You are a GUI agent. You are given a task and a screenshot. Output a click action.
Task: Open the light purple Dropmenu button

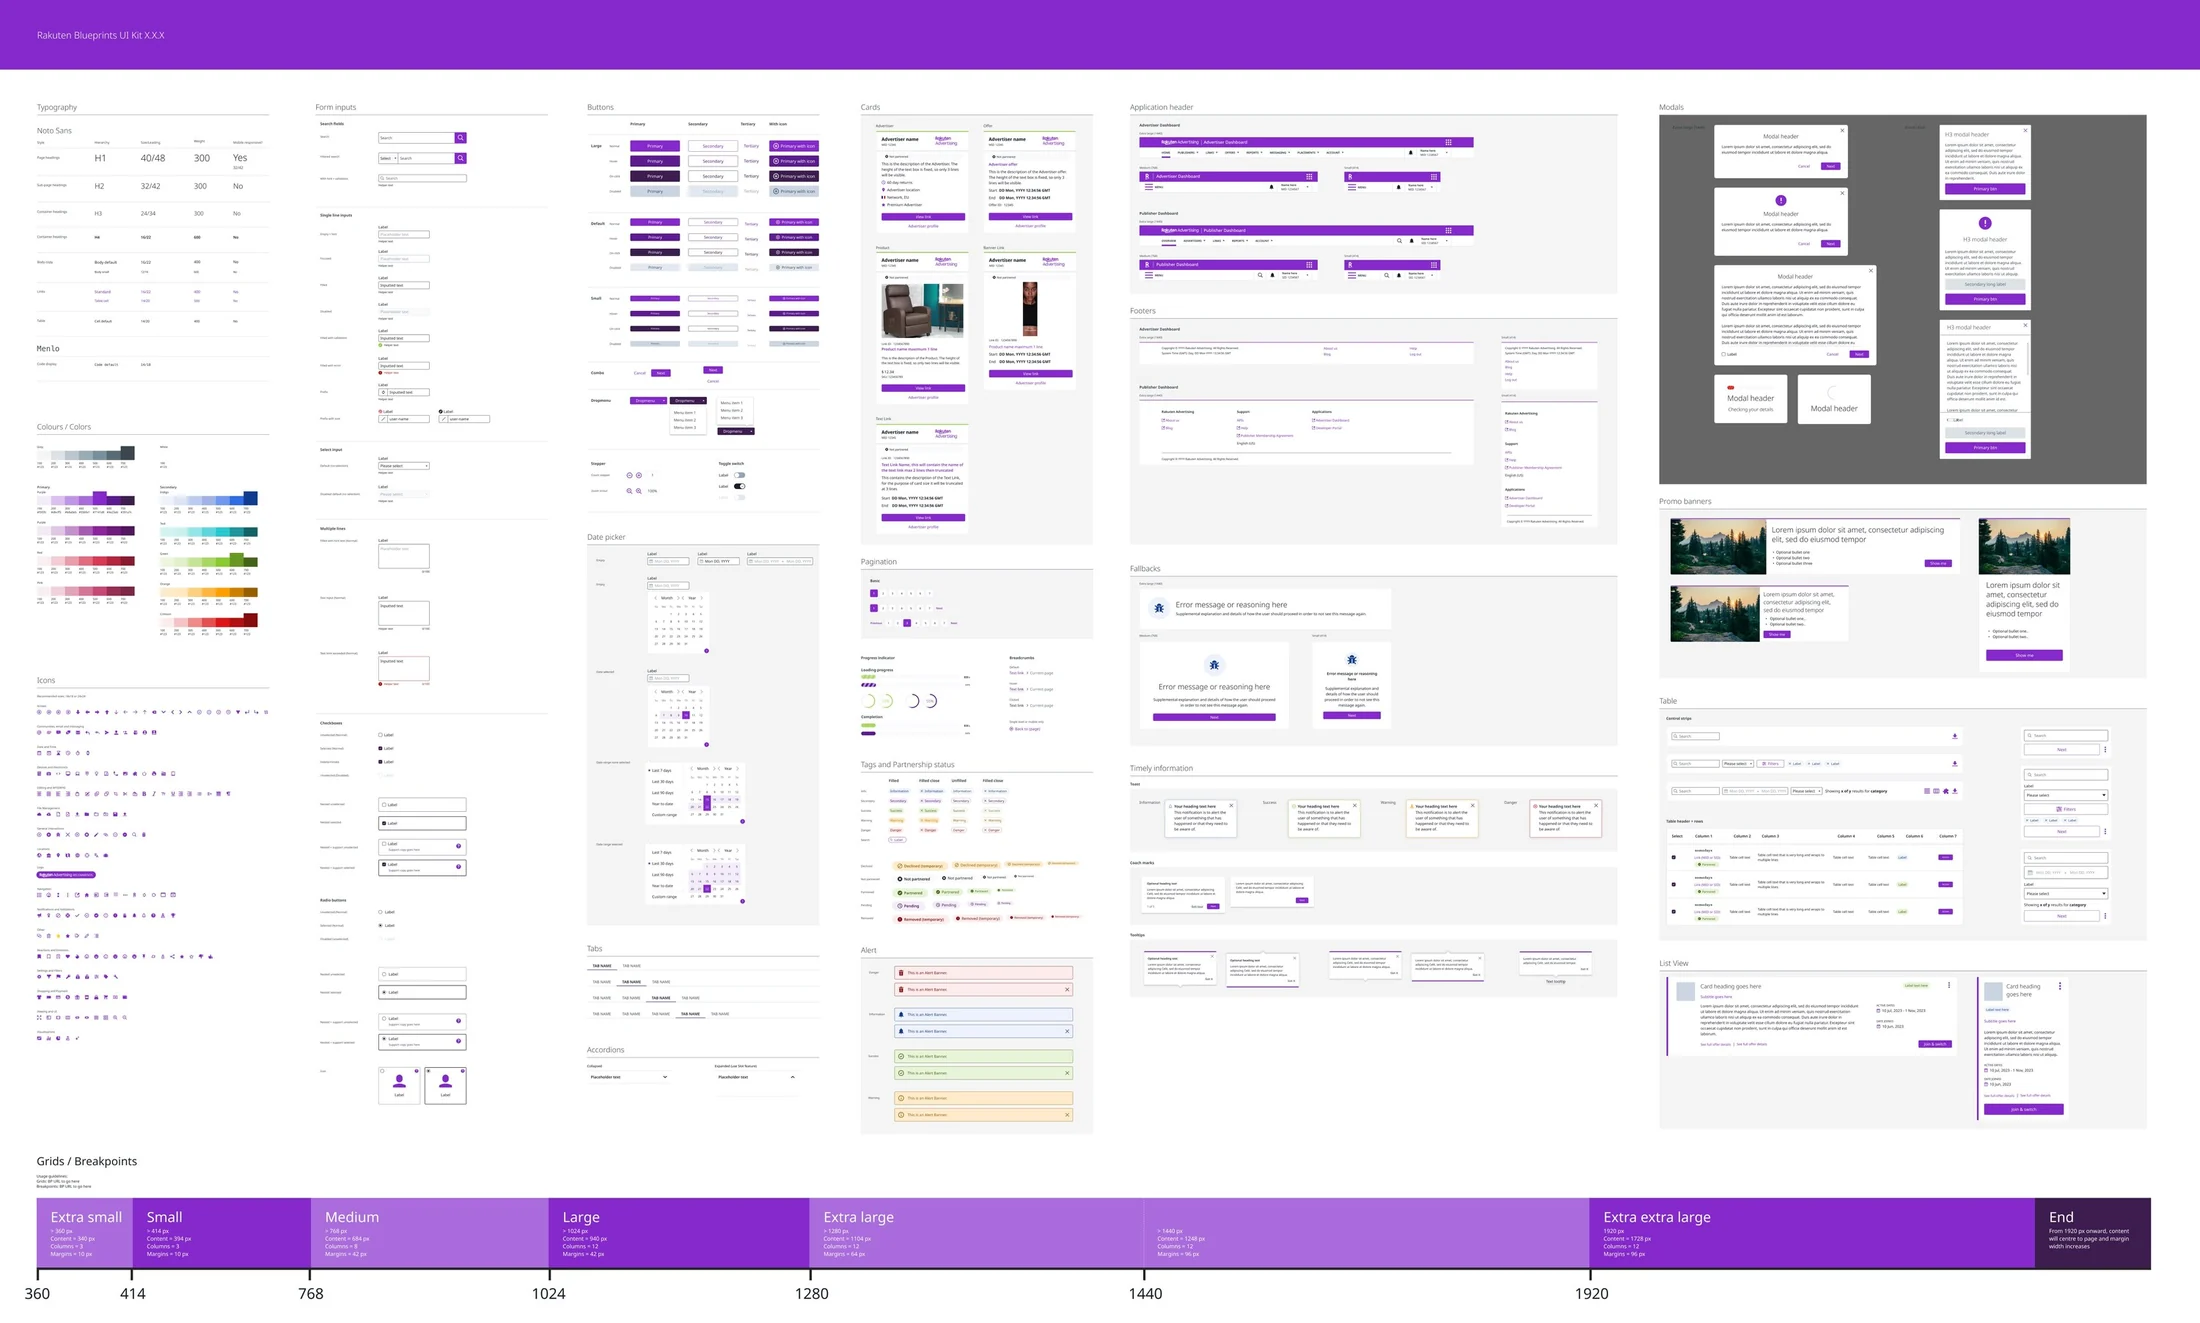[648, 401]
